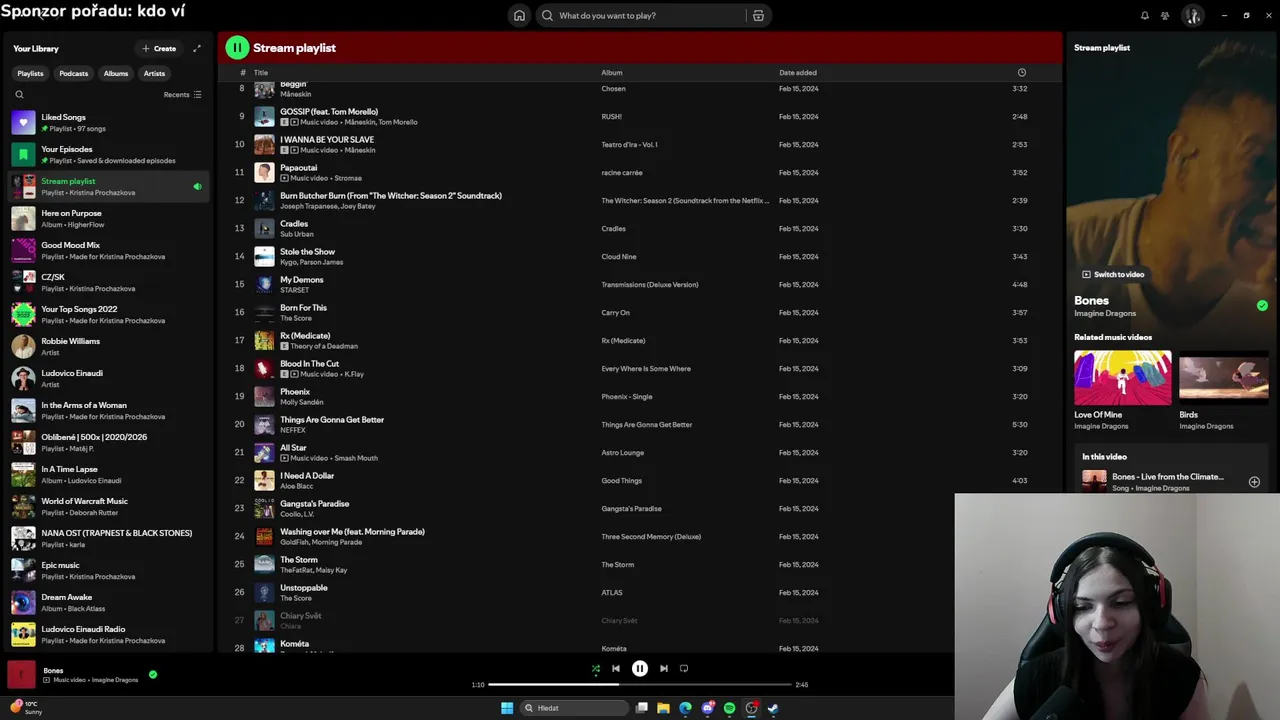
Task: Filter library by Albums
Action: (116, 73)
